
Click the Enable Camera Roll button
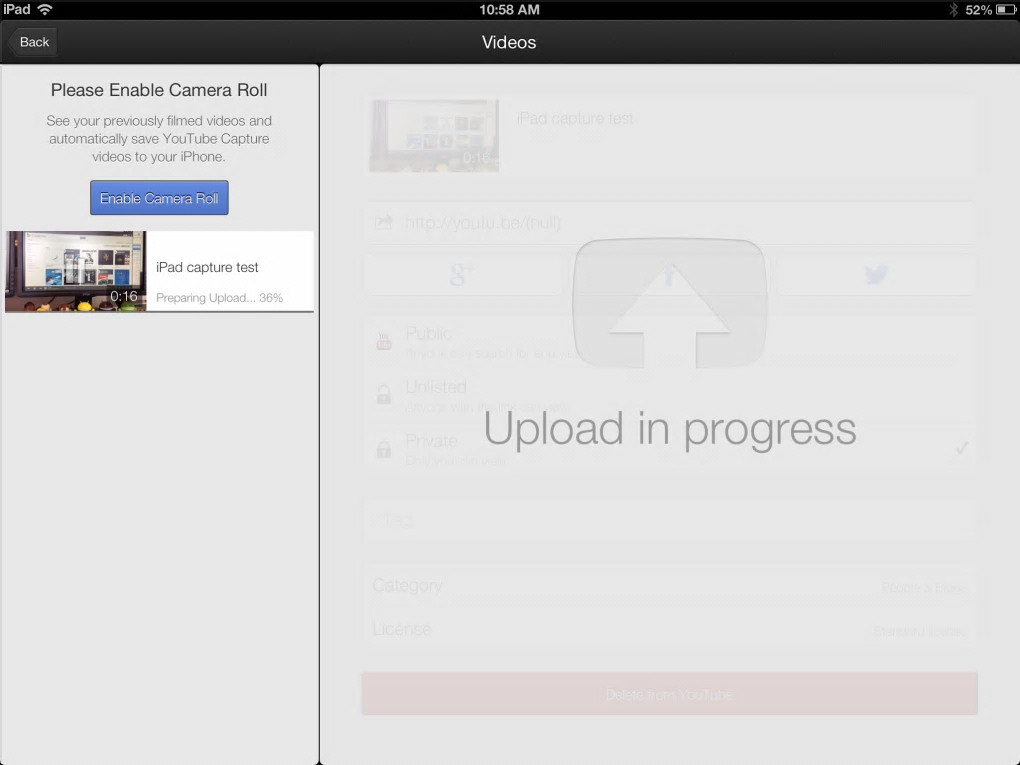(x=159, y=198)
